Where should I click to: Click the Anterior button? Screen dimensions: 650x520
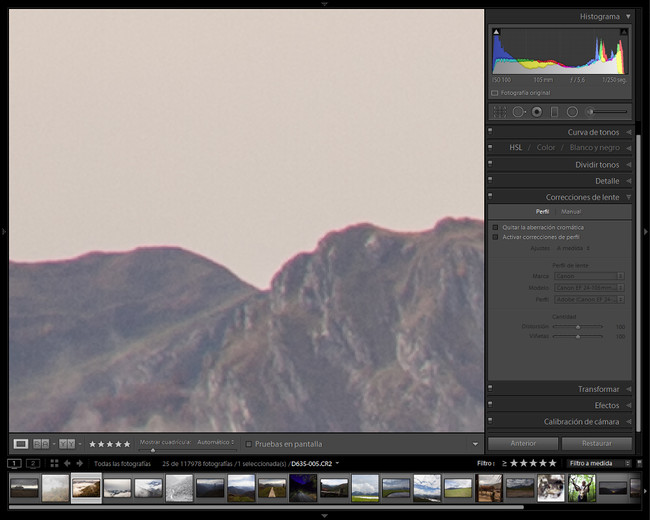tap(523, 443)
